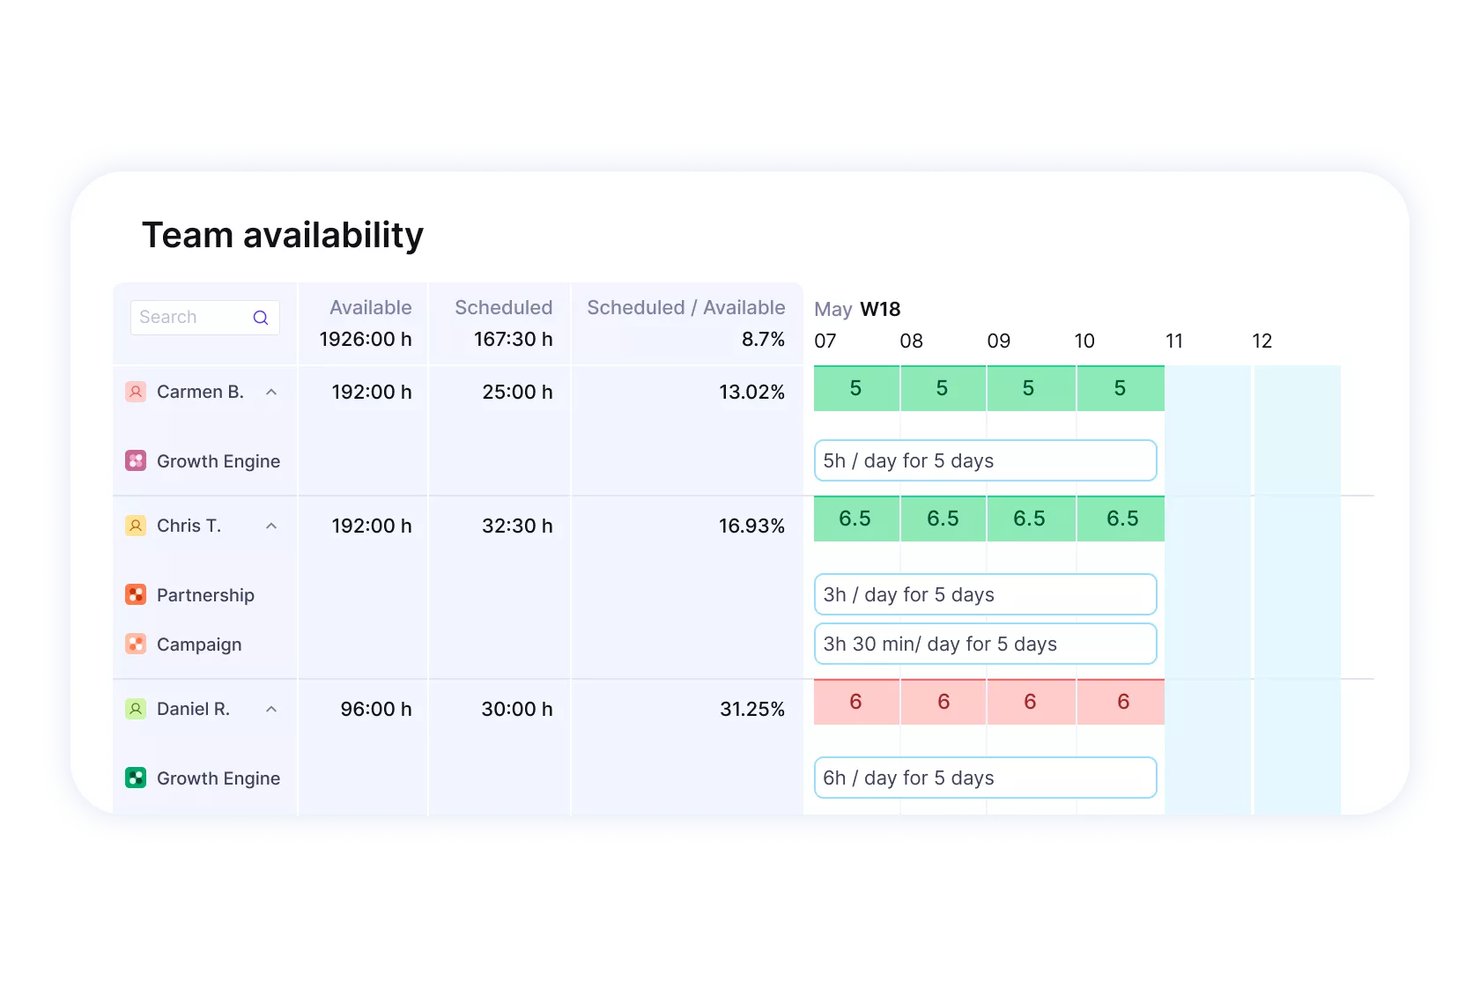Click the day 12 date header
This screenshot has width=1480, height=987.
[x=1262, y=341]
